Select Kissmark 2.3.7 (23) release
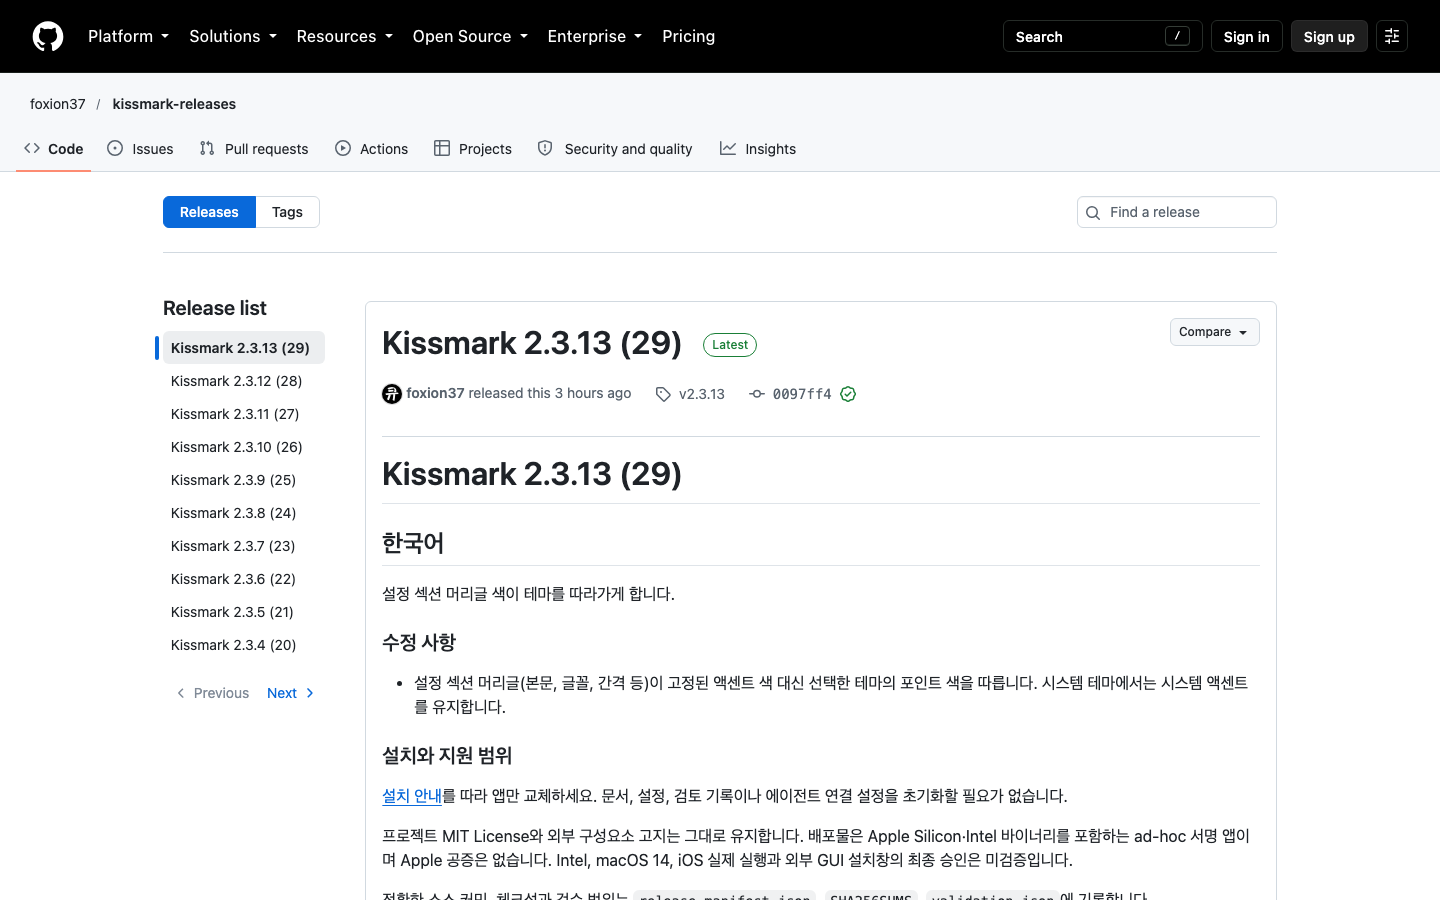The image size is (1440, 900). point(244,546)
